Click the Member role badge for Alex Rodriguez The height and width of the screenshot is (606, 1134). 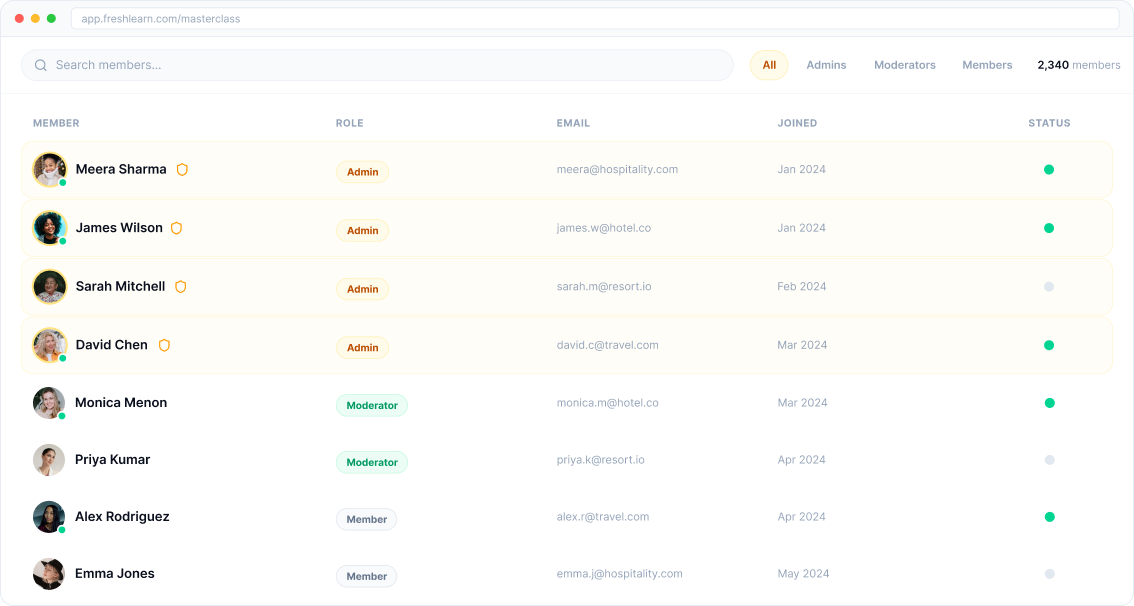[367, 519]
